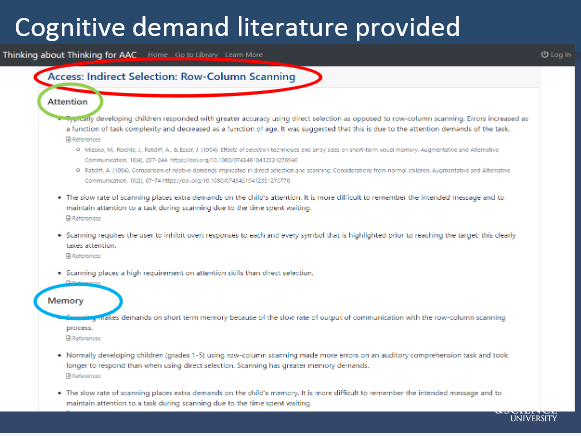581x436 pixels.
Task: Click the slide title 'Cognitive demand literature provided'
Action: (x=237, y=27)
